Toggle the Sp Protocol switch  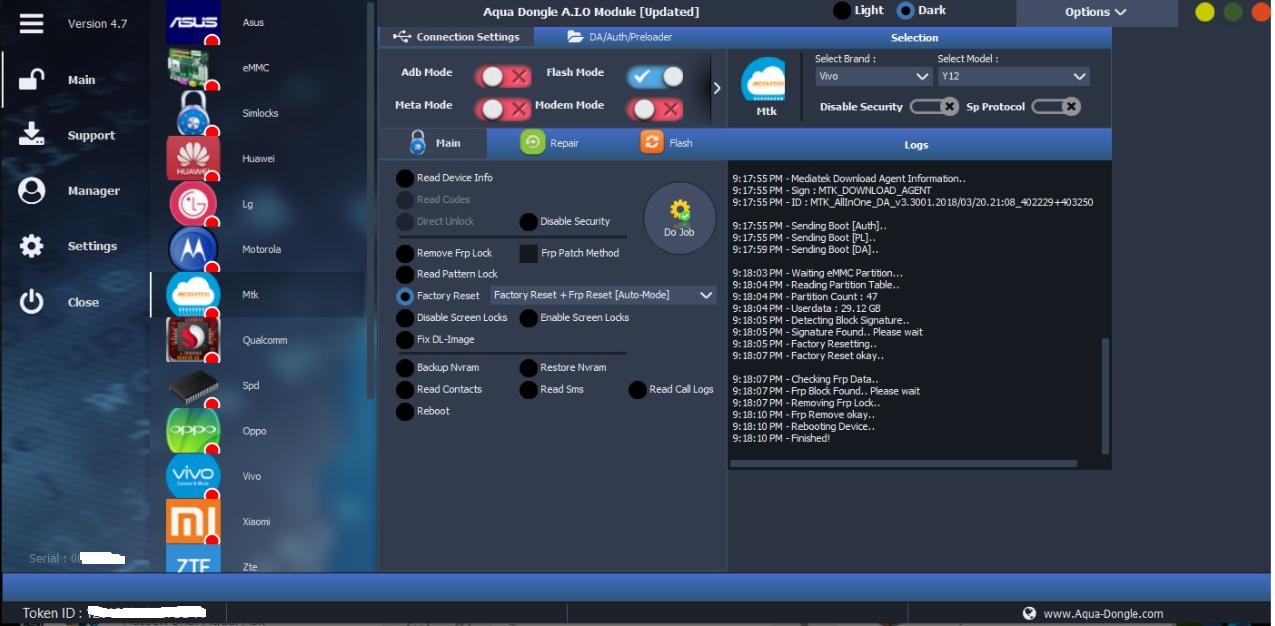coord(1056,106)
